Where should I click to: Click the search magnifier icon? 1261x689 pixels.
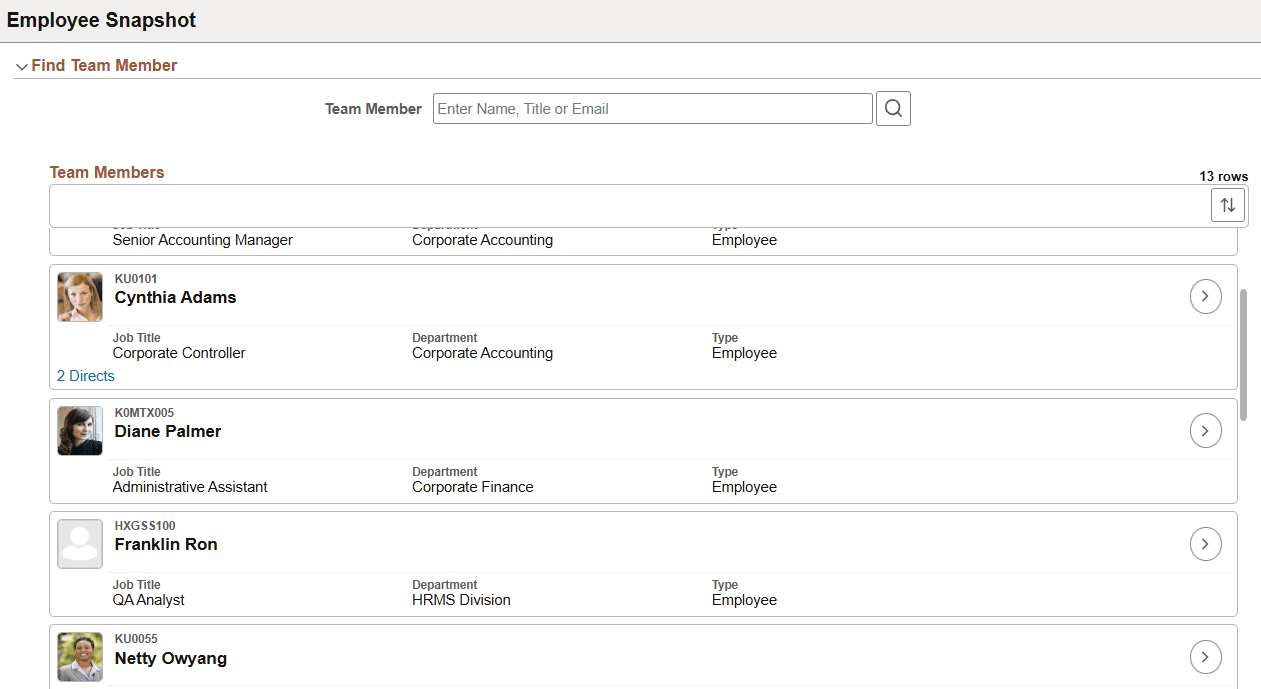click(892, 108)
